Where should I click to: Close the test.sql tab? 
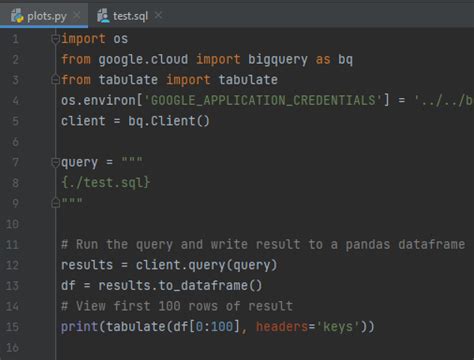tap(158, 15)
